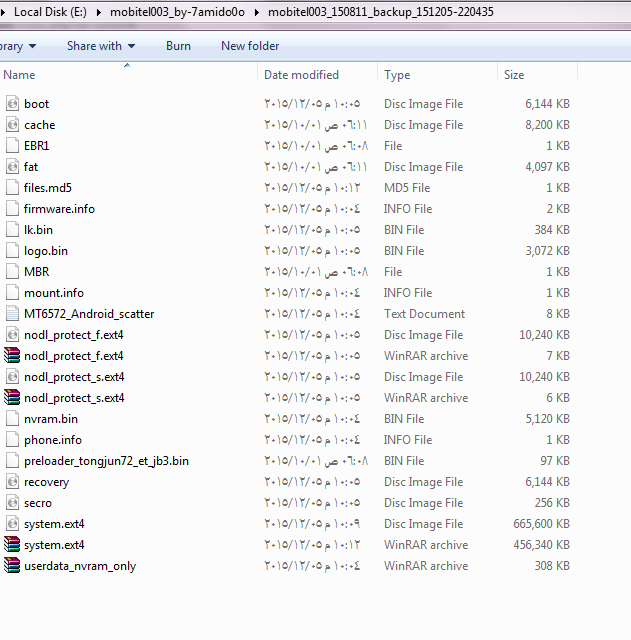631x640 pixels.
Task: Click the 'userdata_nvram_only' file name
Action: coord(80,566)
